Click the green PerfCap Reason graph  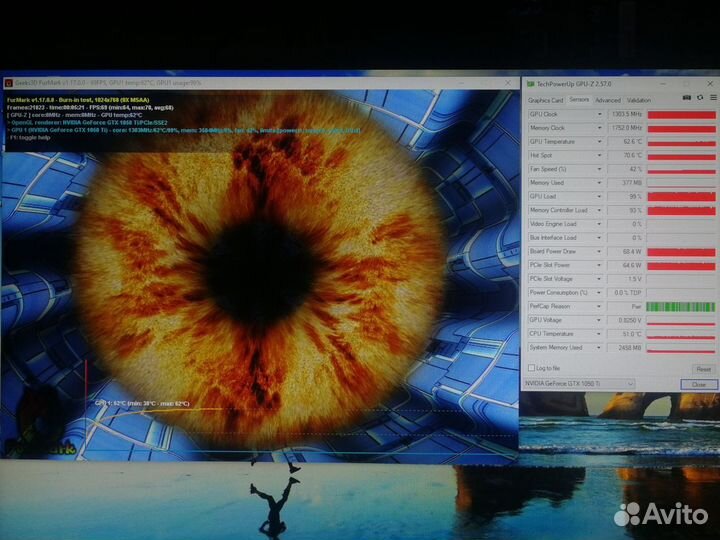pyautogui.click(x=680, y=306)
